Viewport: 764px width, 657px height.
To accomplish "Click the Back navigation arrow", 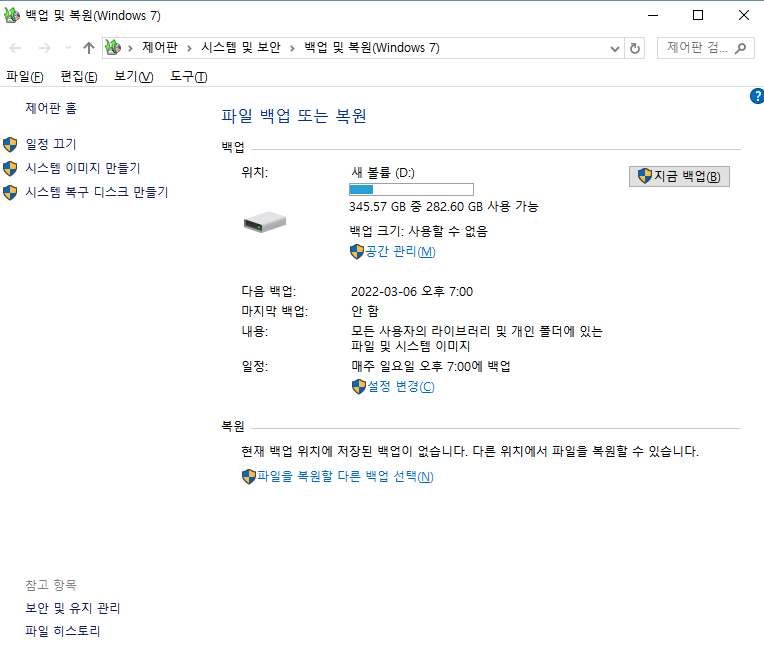I will (16, 48).
